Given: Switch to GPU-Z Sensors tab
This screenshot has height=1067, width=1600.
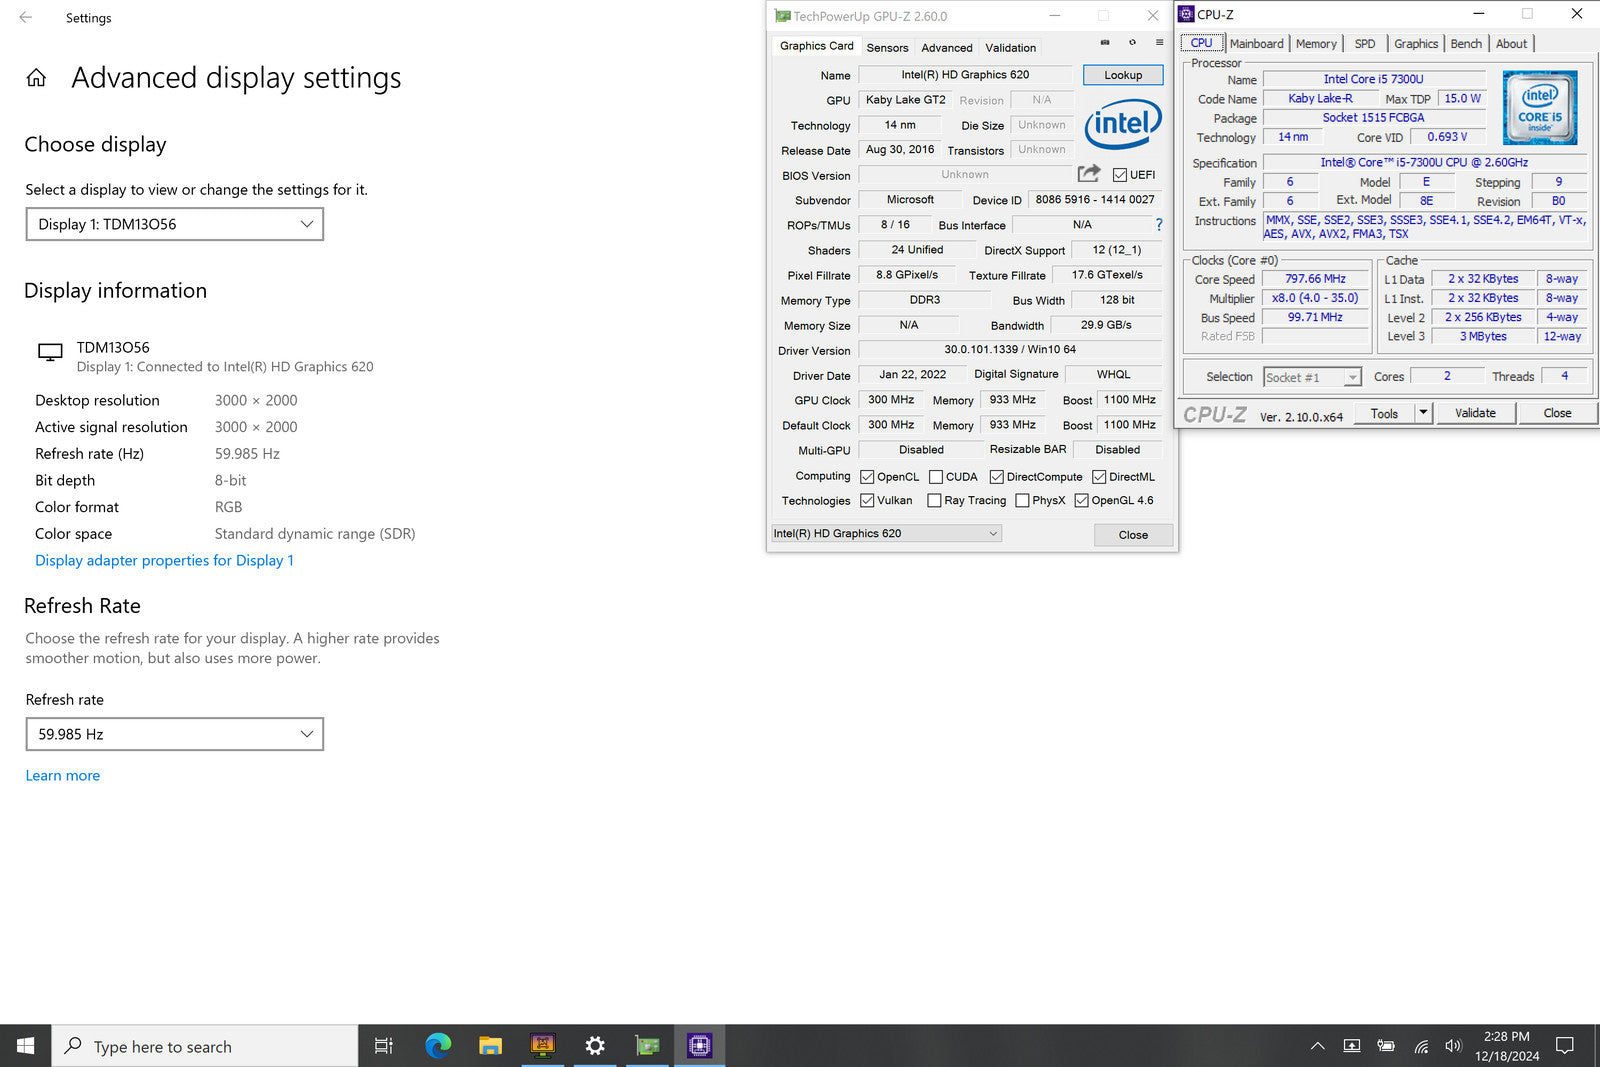Looking at the screenshot, I should point(887,47).
